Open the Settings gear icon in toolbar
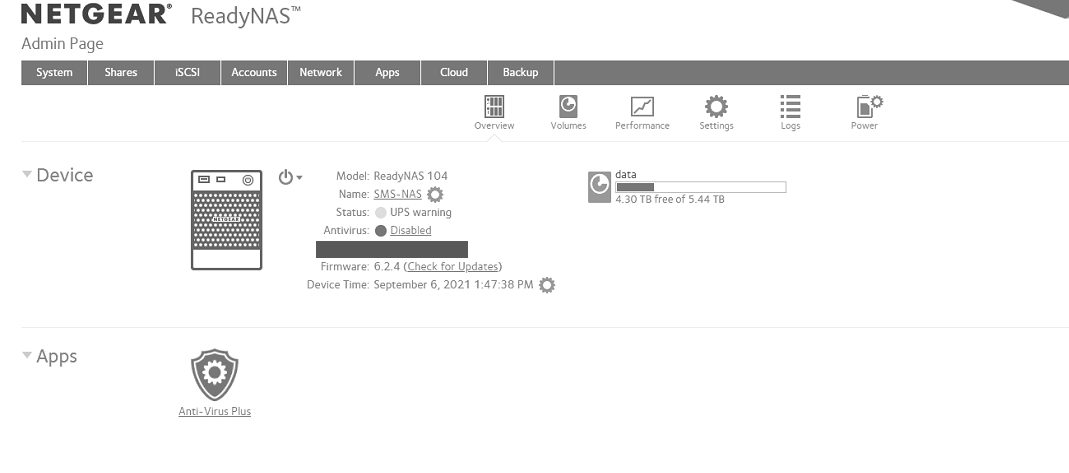This screenshot has width=1069, height=473. click(x=716, y=106)
